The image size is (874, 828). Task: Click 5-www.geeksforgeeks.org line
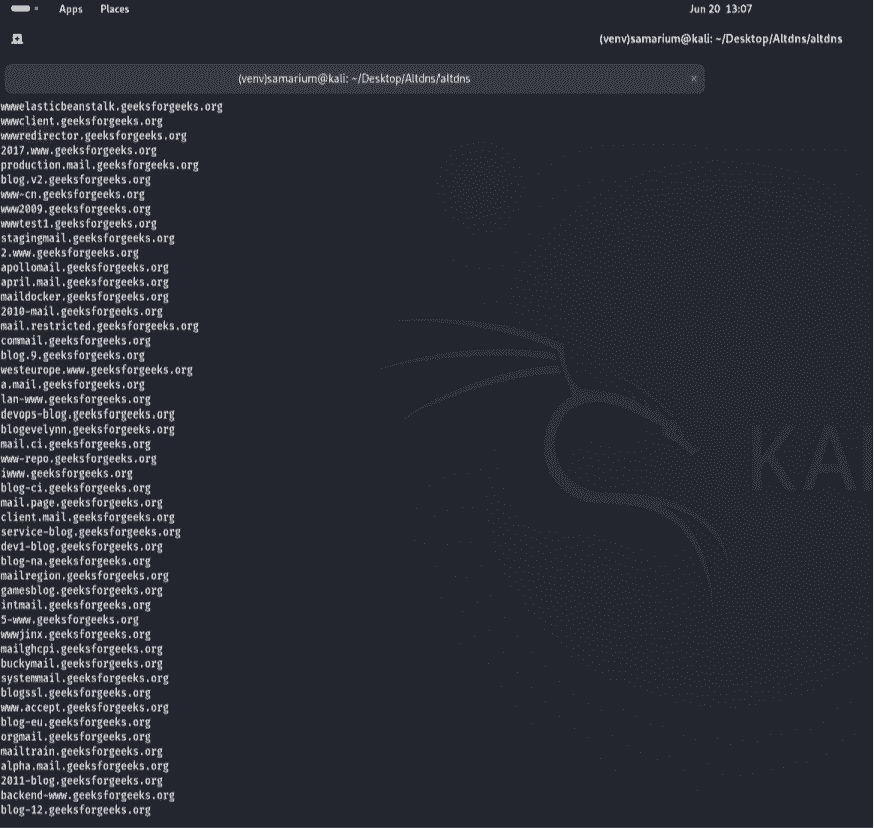coord(70,620)
